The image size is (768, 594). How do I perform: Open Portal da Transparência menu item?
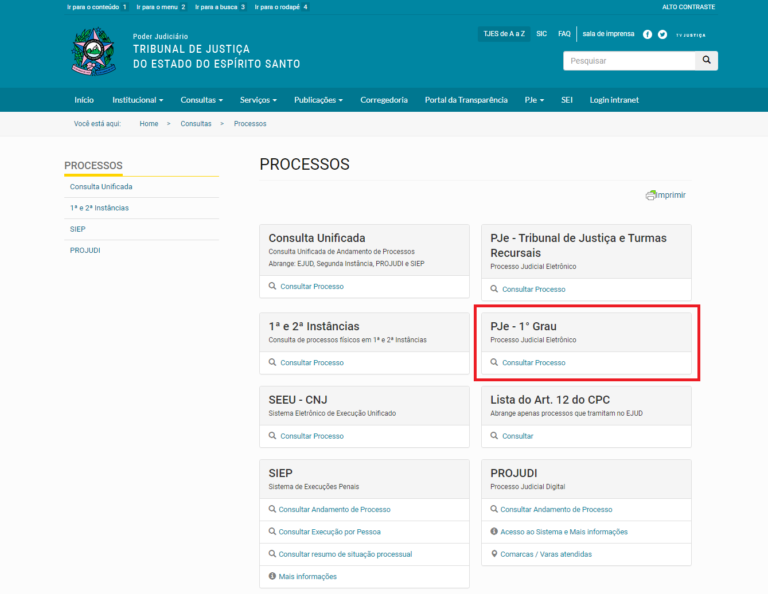coord(466,100)
